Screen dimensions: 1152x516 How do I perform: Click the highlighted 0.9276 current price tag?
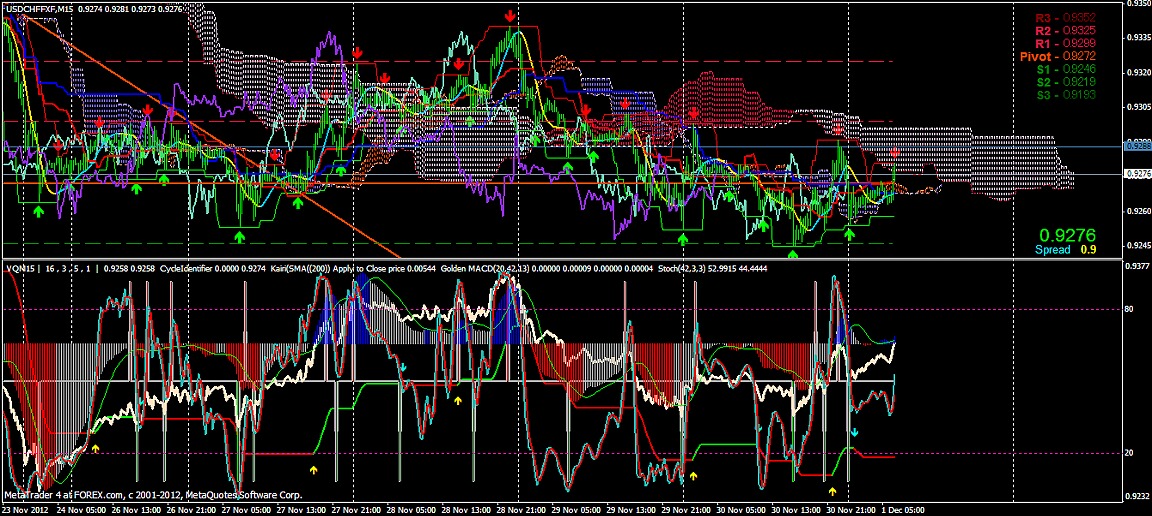click(x=1137, y=173)
